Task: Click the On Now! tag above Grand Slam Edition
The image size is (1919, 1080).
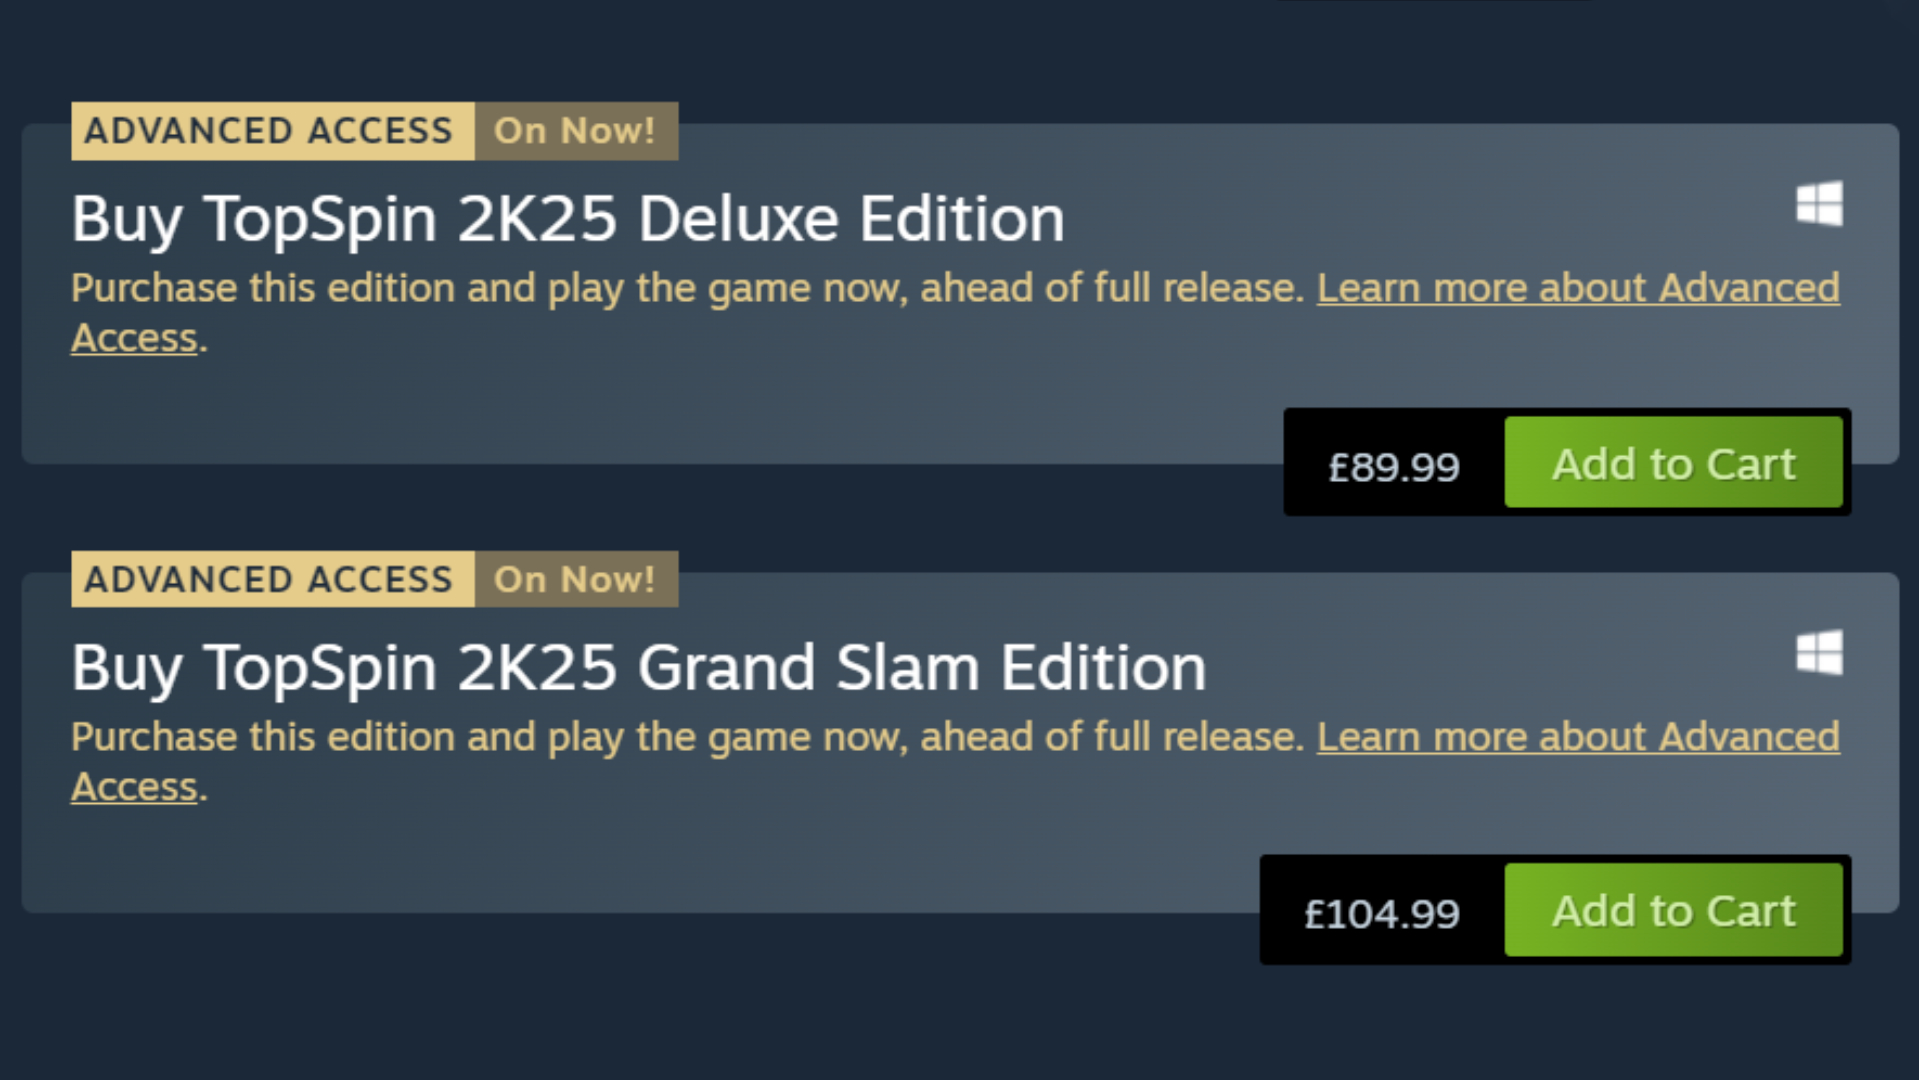Action: coord(575,580)
